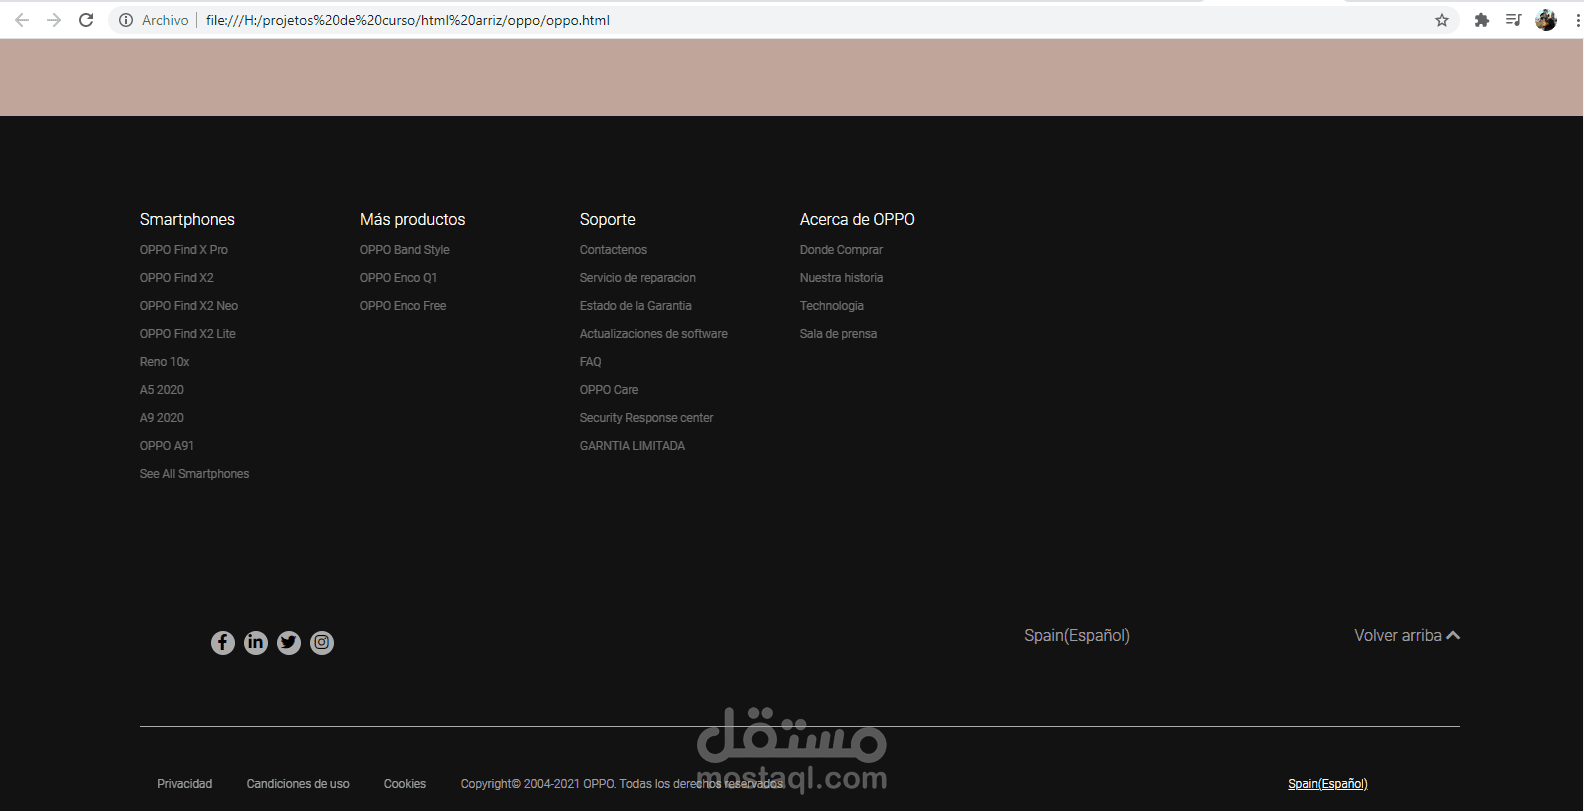Screen dimensions: 1584x811
Task: Click the browser forward arrow
Action: [x=54, y=20]
